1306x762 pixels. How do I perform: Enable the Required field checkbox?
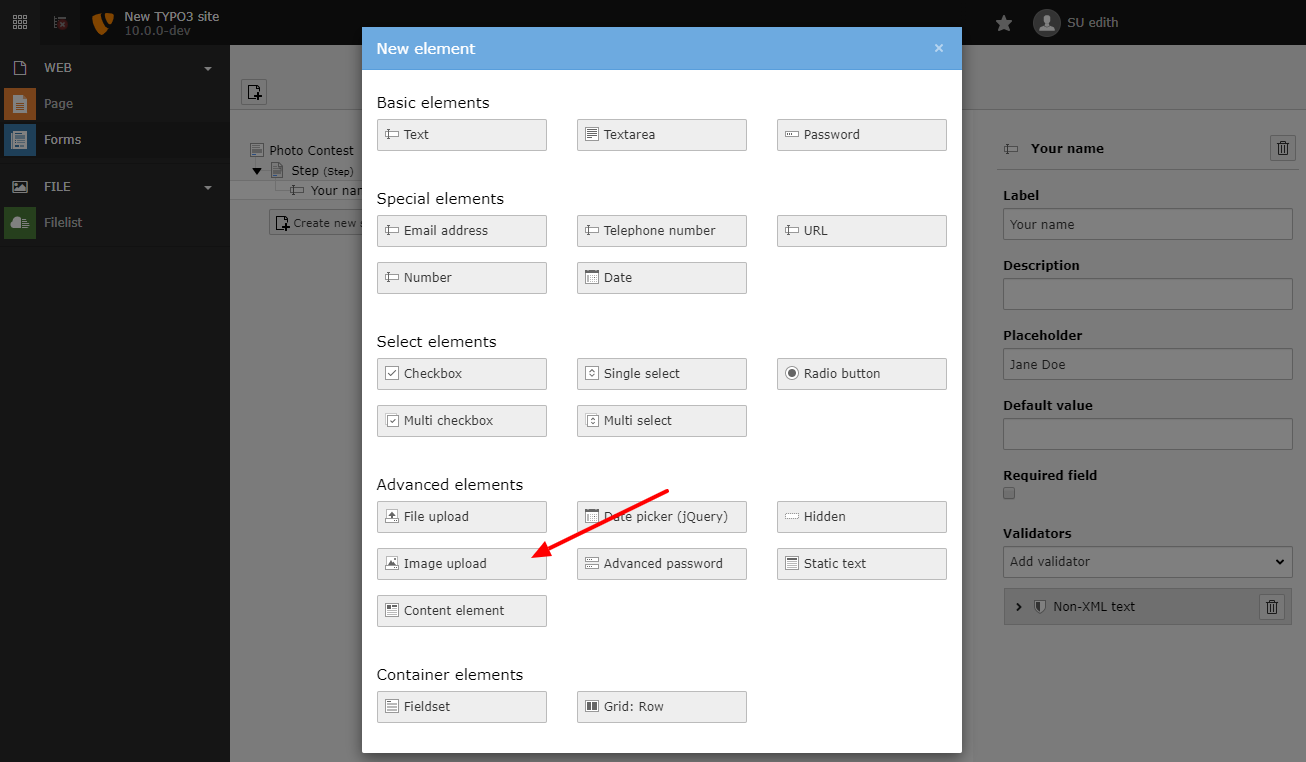[x=1009, y=492]
